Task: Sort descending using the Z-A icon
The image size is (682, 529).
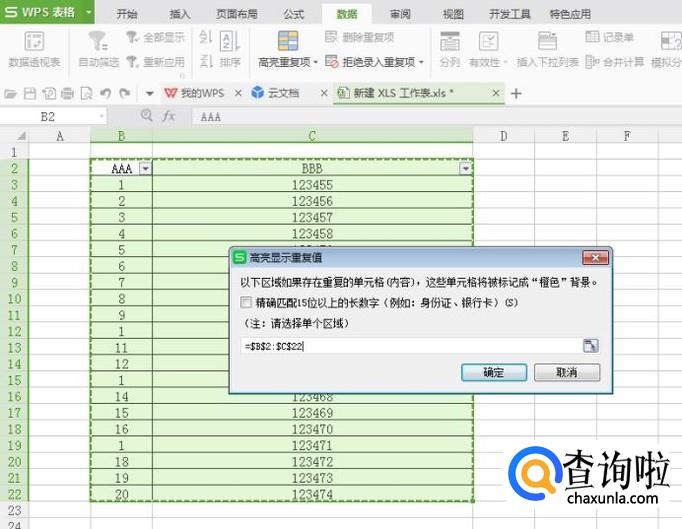Action: click(x=205, y=61)
